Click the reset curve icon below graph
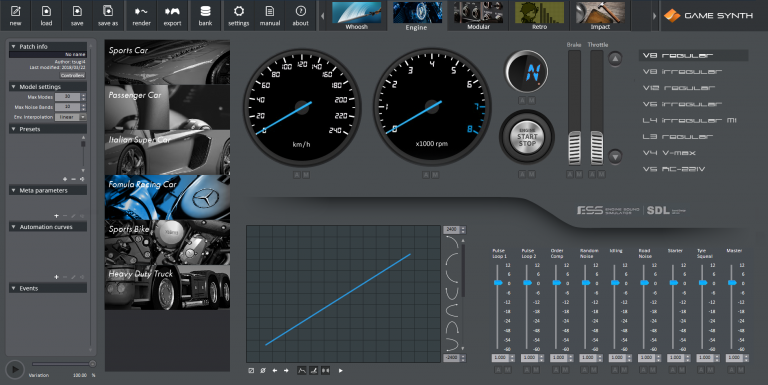Viewport: 768px width, 385px height. click(263, 371)
